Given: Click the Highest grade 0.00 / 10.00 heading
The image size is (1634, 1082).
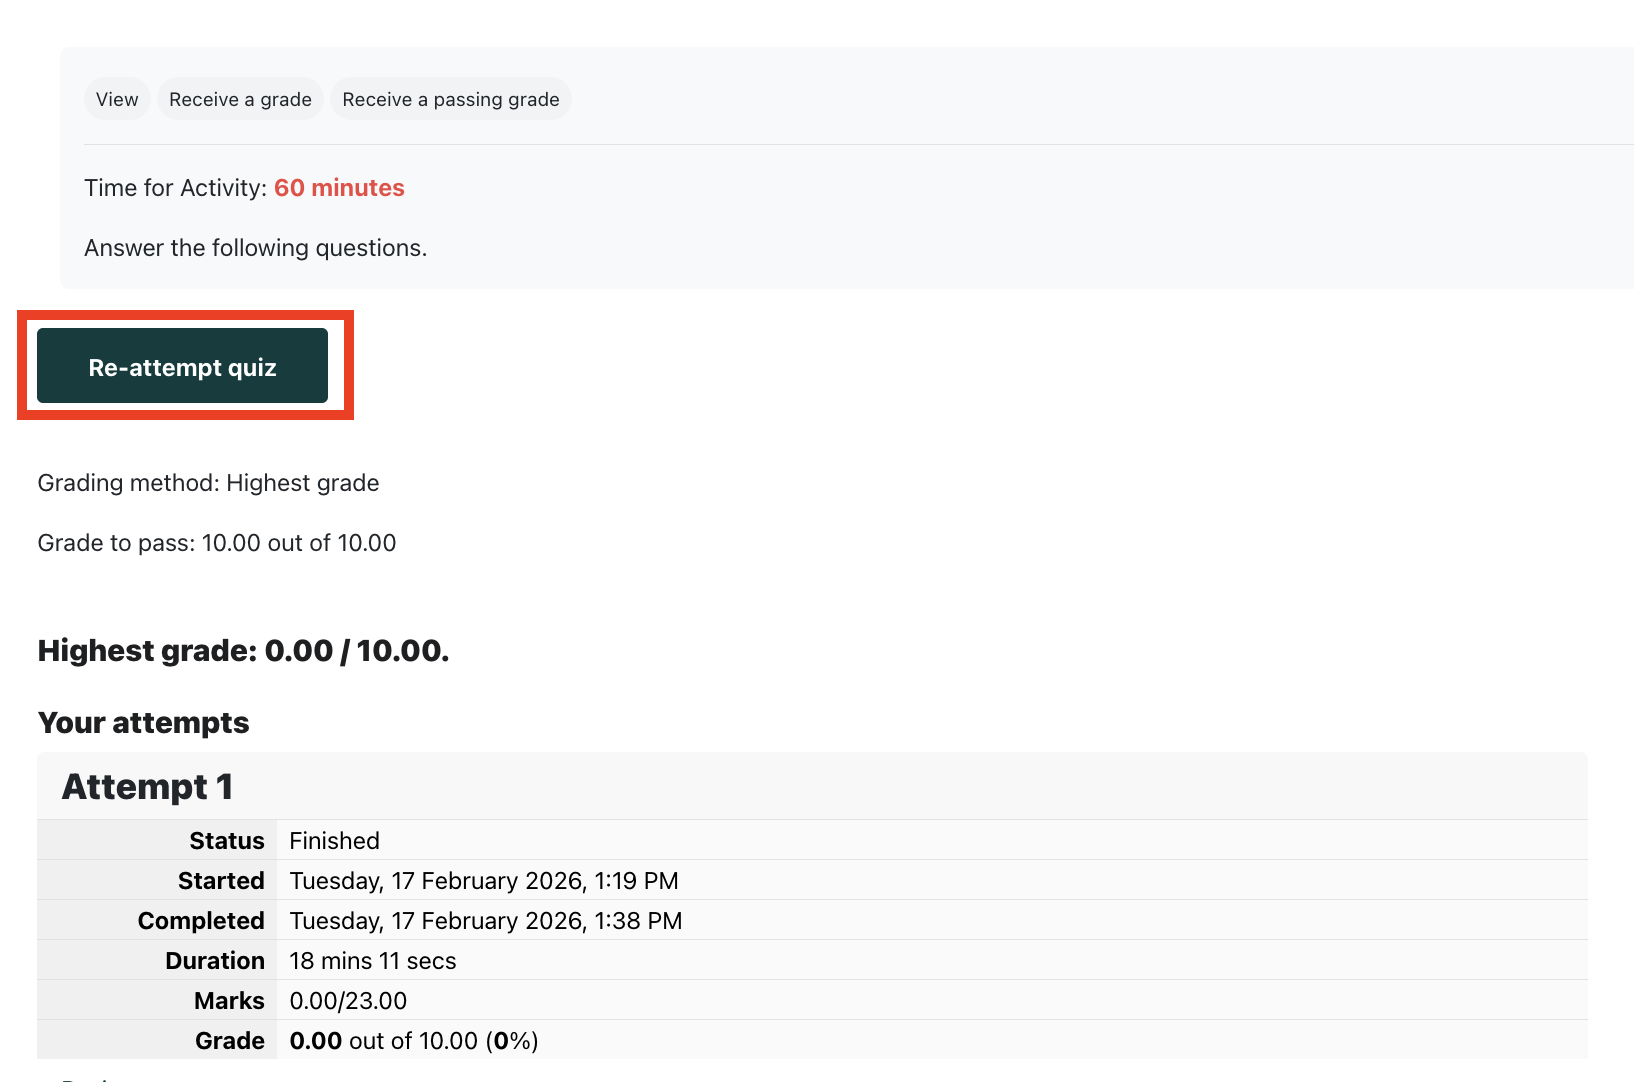Looking at the screenshot, I should 243,651.
